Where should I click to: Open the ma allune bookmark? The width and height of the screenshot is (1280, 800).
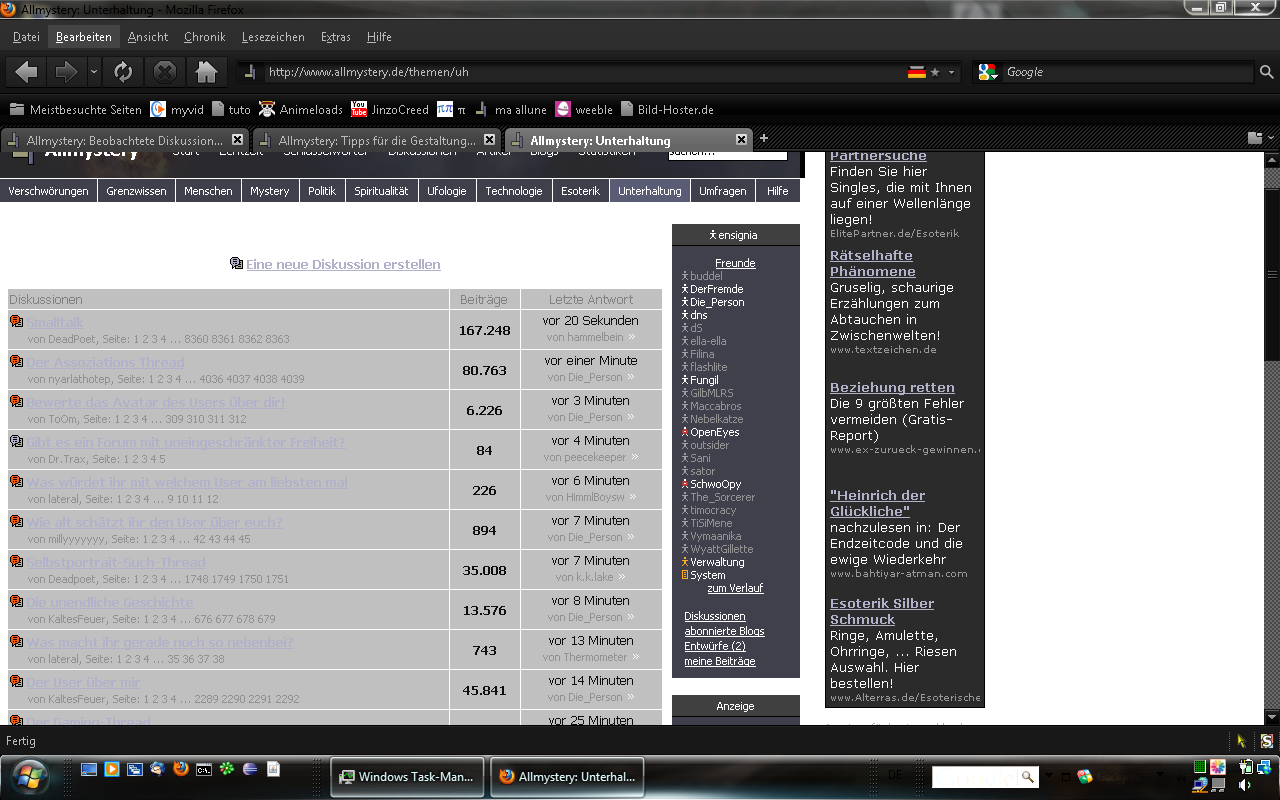coord(511,110)
